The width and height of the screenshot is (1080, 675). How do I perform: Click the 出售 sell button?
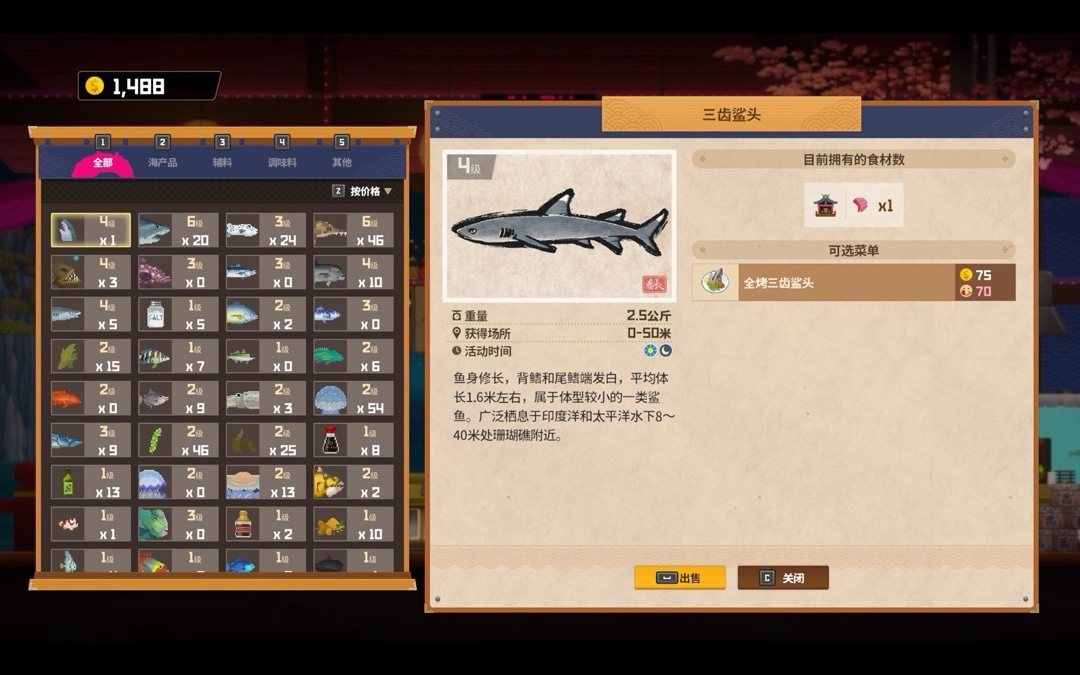680,577
